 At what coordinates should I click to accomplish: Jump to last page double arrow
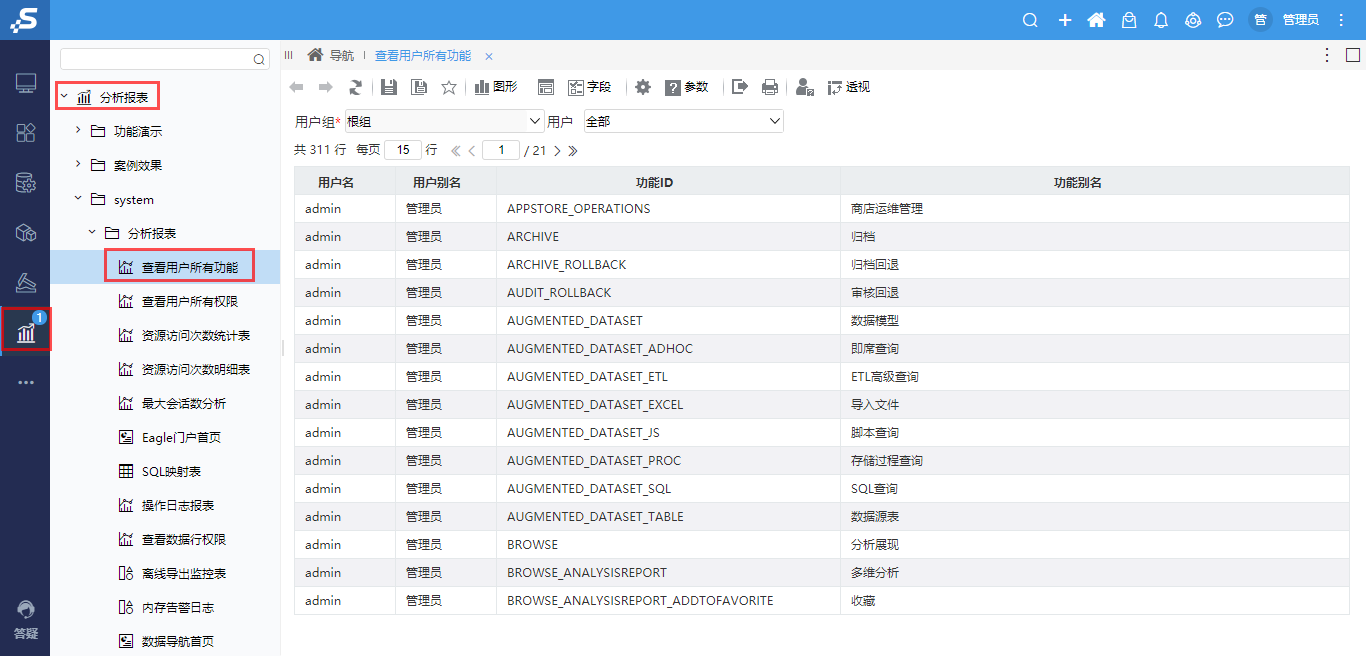pyautogui.click(x=573, y=151)
